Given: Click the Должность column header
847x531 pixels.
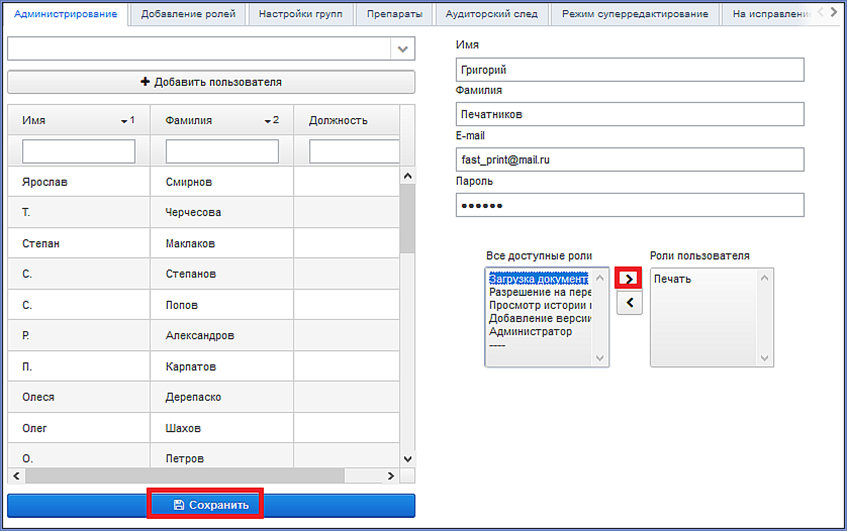Looking at the screenshot, I should [347, 120].
